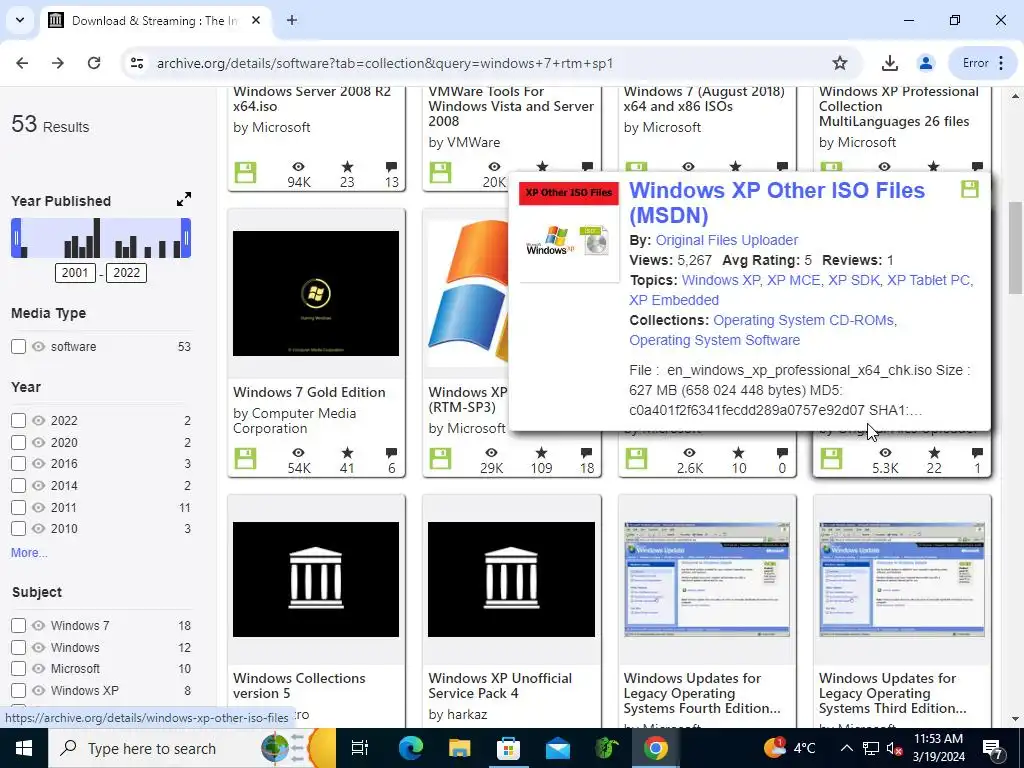Check the Microsoft subject filter

pos(18,669)
